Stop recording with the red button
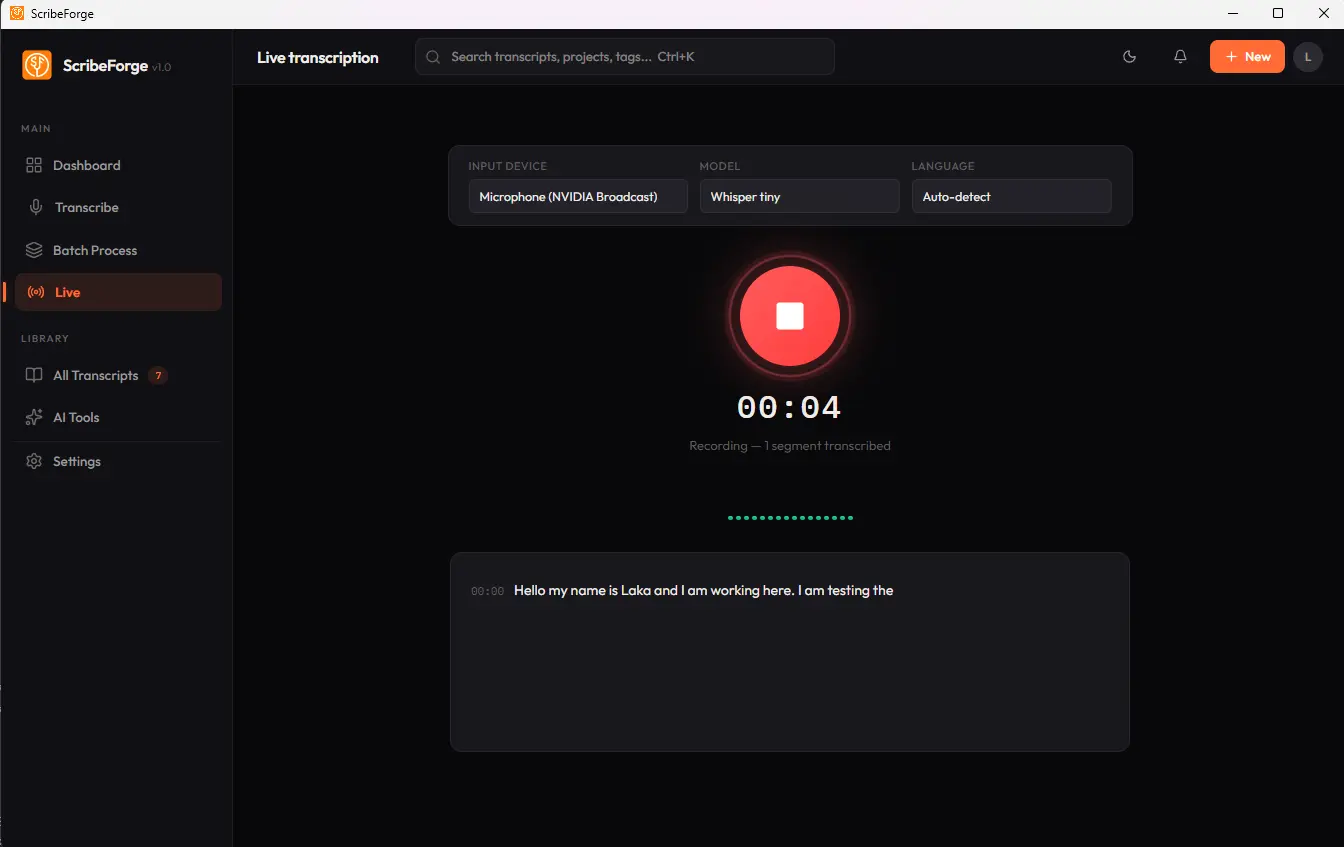Viewport: 1344px width, 847px height. (790, 316)
